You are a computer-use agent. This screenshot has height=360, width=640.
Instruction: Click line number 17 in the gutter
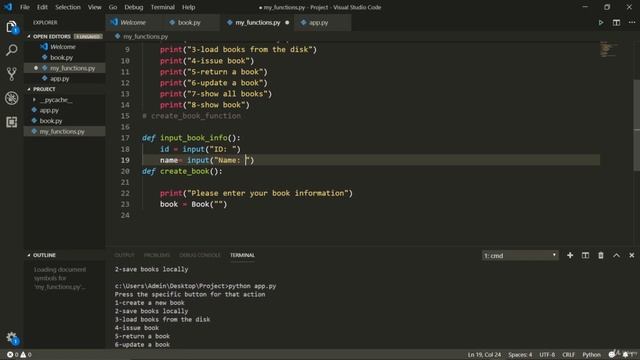tap(125, 138)
